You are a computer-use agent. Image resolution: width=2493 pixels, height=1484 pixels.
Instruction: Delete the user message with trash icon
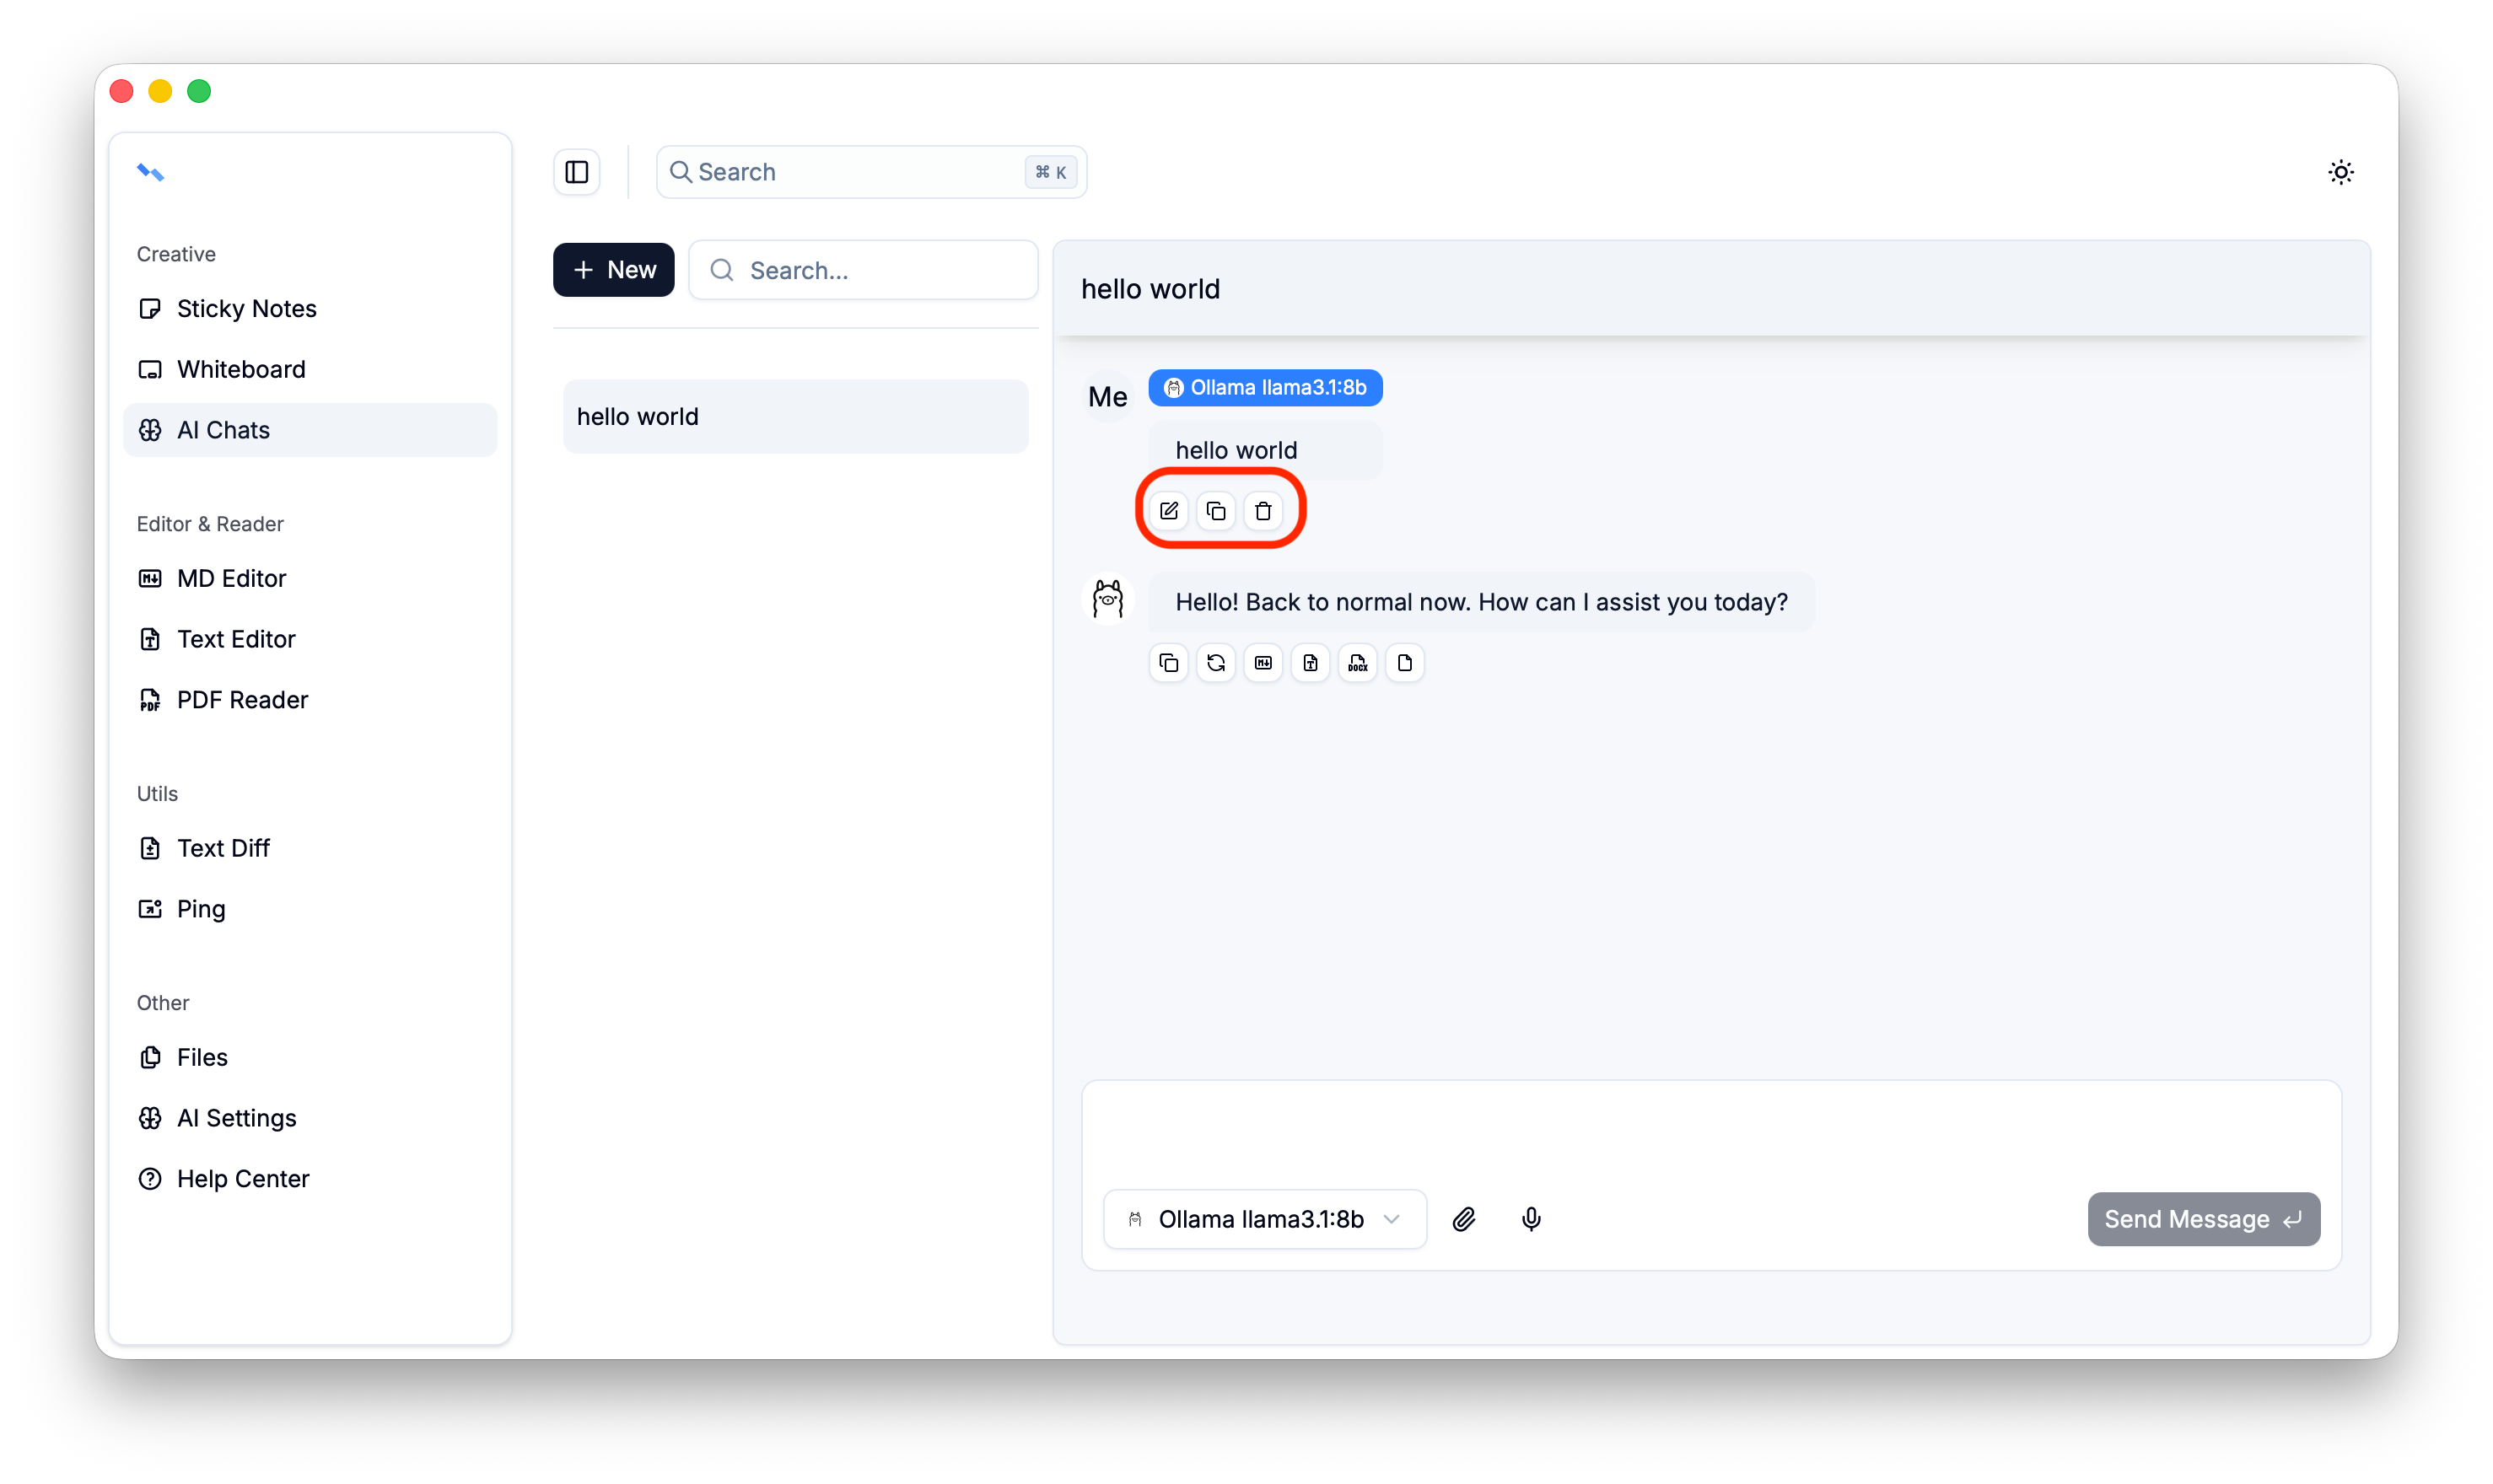1263,511
